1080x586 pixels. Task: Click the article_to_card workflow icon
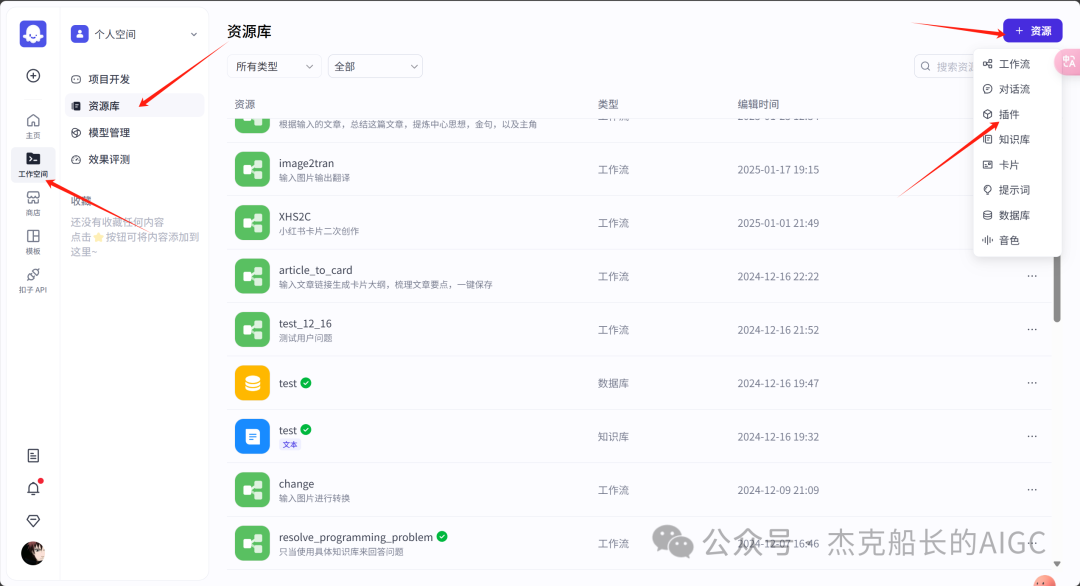click(252, 276)
